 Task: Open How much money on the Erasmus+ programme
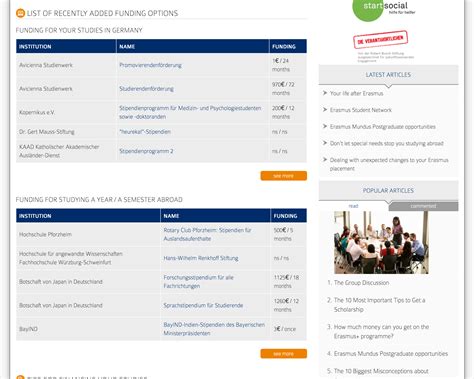tap(381, 331)
